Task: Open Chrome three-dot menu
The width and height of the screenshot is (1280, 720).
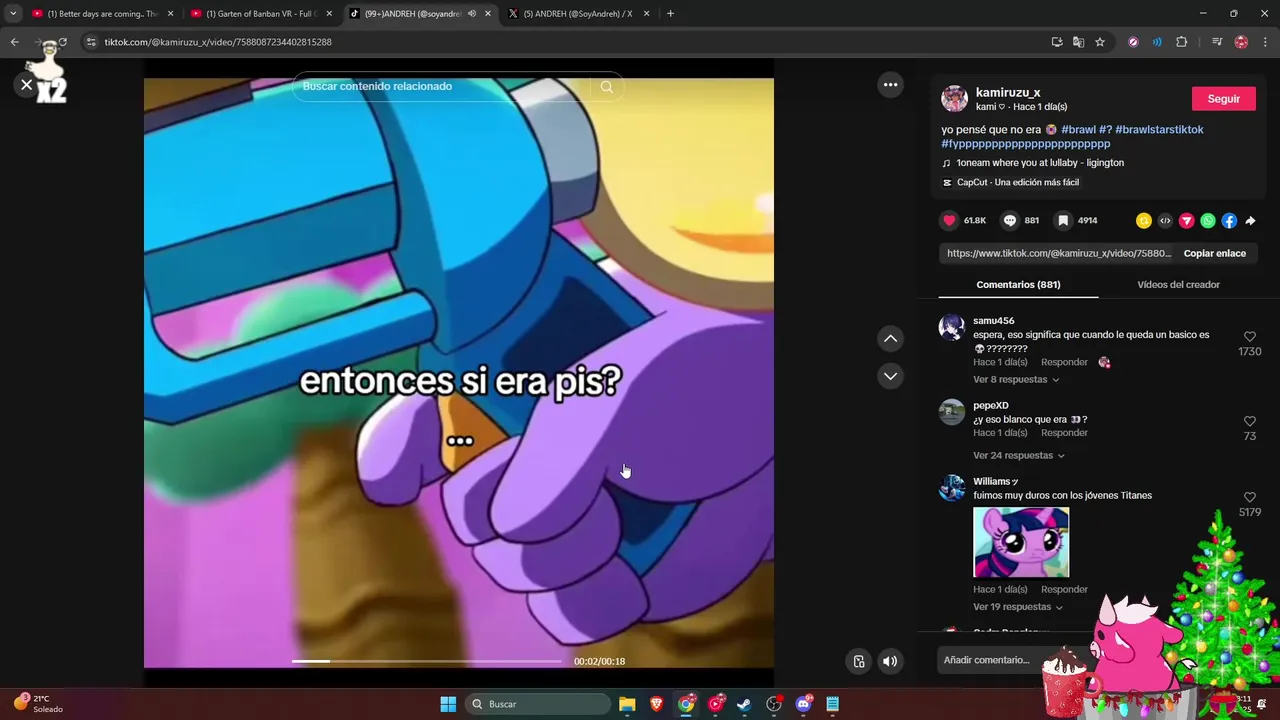Action: point(1265,42)
